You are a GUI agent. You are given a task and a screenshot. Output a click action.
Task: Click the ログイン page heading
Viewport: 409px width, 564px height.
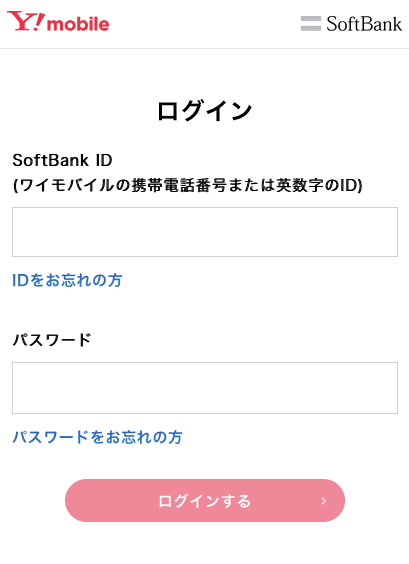pos(205,111)
